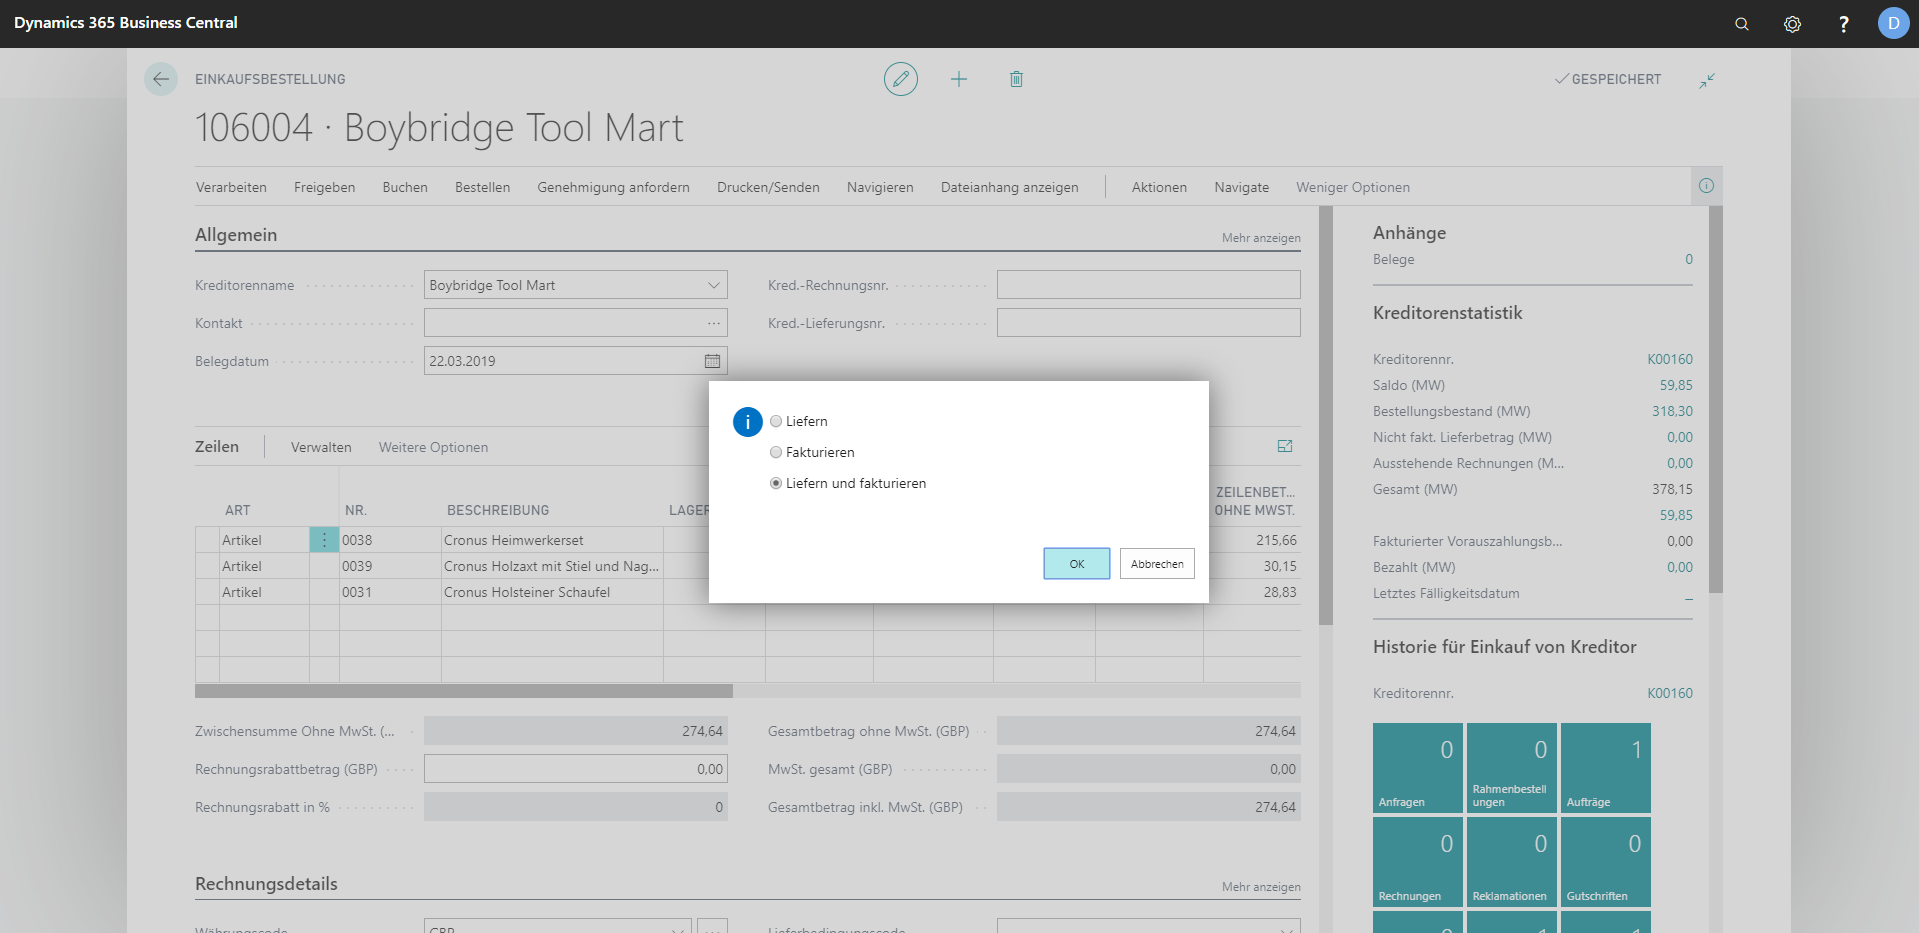This screenshot has width=1919, height=933.
Task: Open the Aktionen menu
Action: point(1159,187)
